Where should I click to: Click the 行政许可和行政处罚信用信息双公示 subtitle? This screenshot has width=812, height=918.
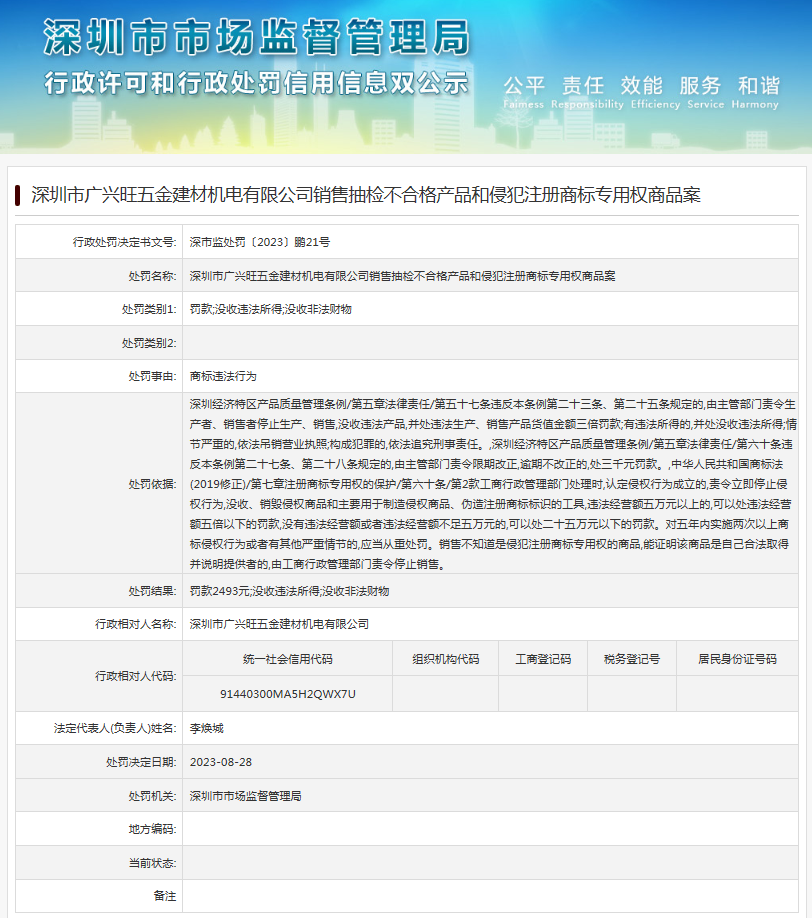click(x=256, y=83)
